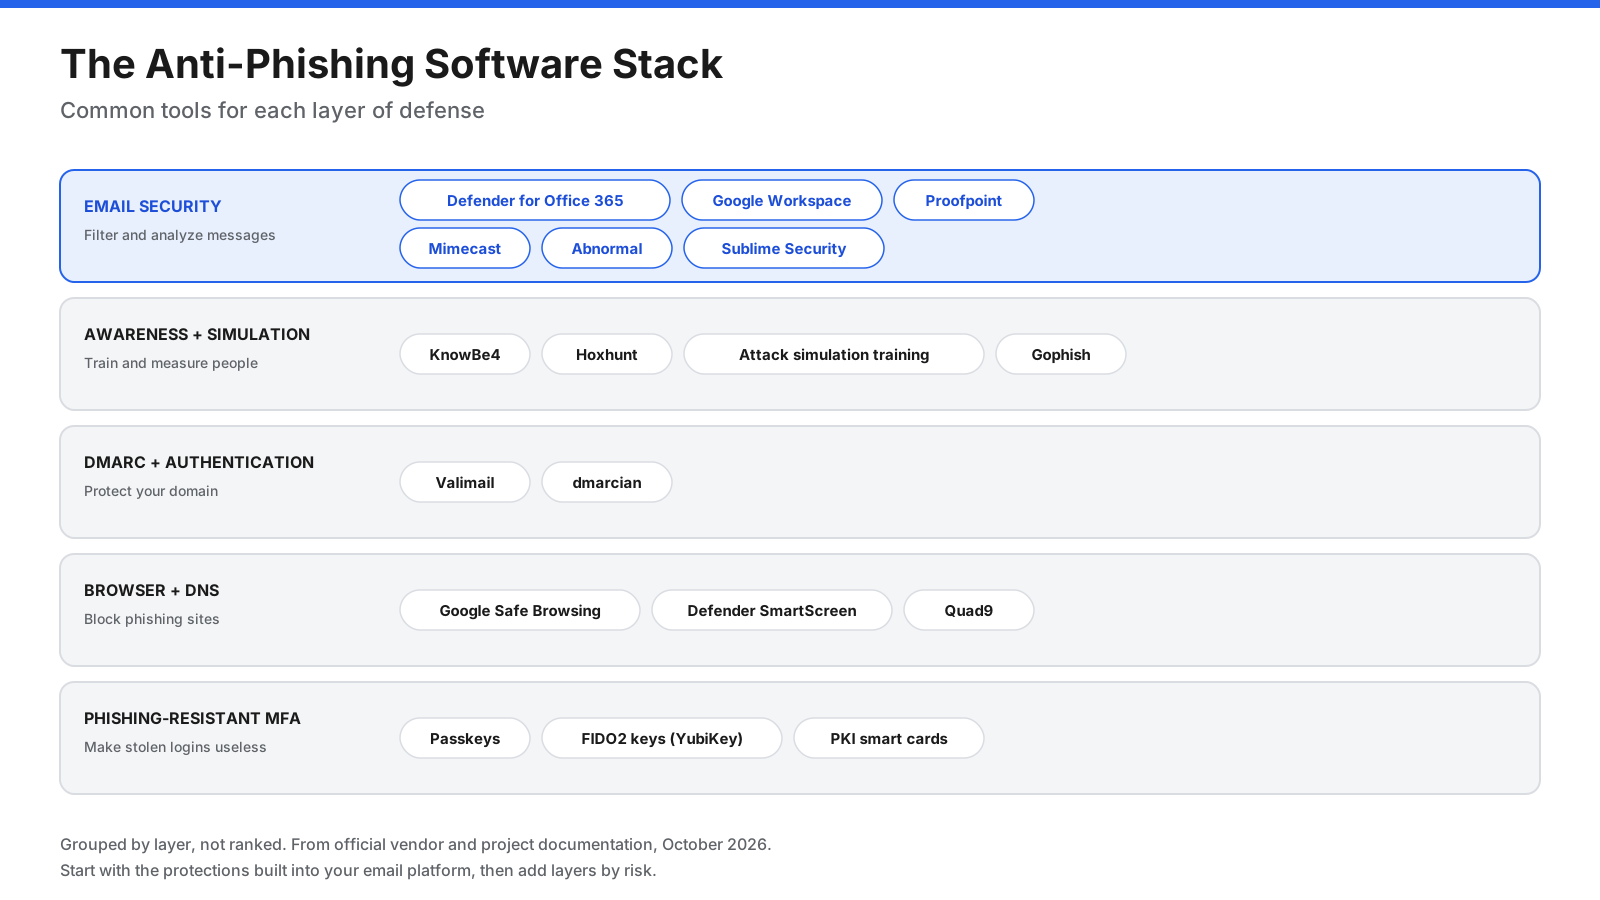Click the BROWSER + DNS heading
Viewport: 1600px width, 900px height.
(x=152, y=590)
